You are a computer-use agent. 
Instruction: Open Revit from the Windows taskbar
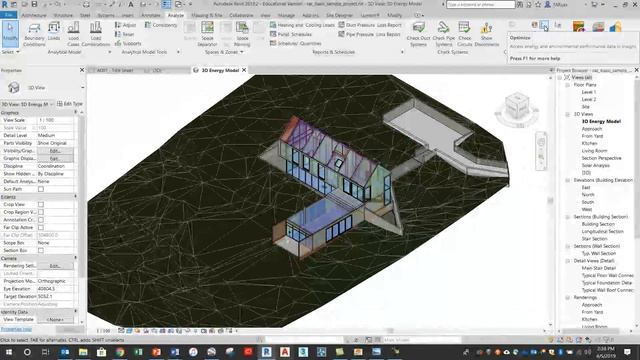click(x=266, y=351)
